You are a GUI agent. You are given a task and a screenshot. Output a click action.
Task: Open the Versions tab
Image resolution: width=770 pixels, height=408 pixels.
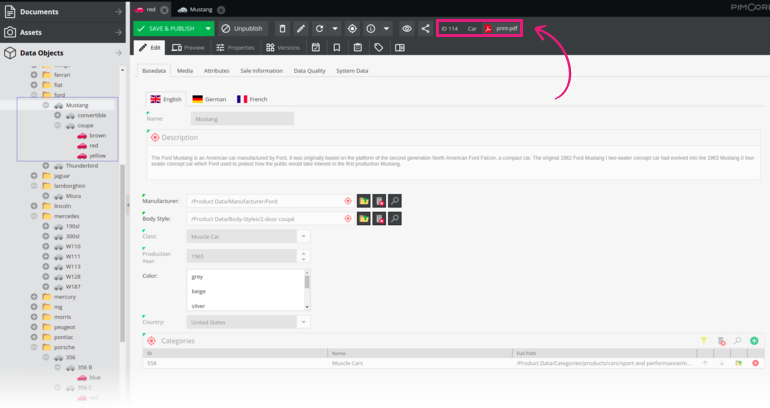tap(283, 48)
